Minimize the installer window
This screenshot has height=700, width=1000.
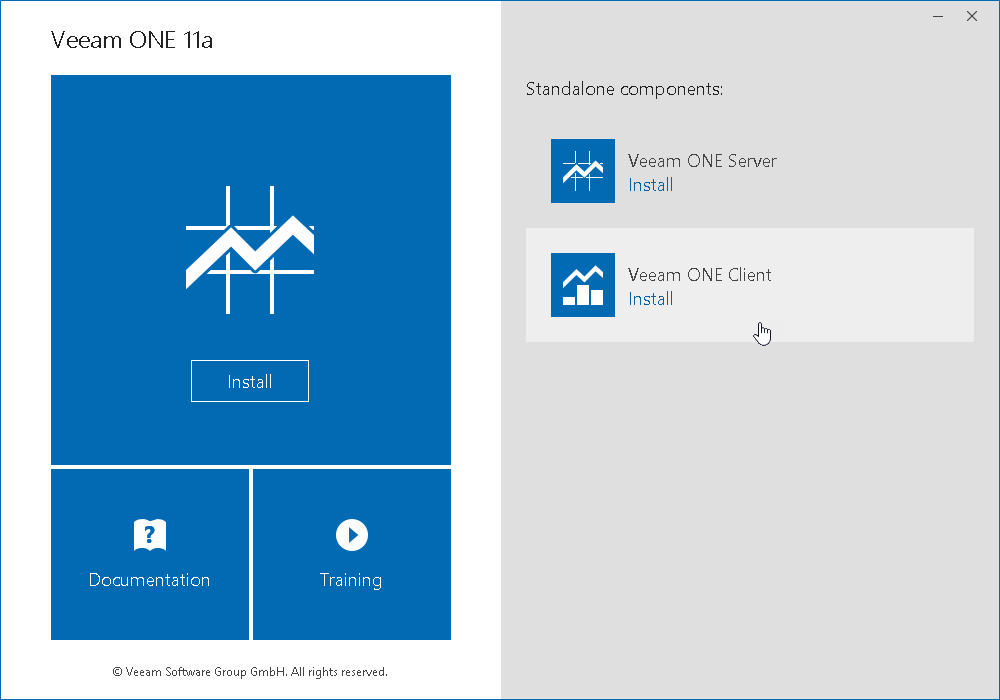tap(938, 17)
